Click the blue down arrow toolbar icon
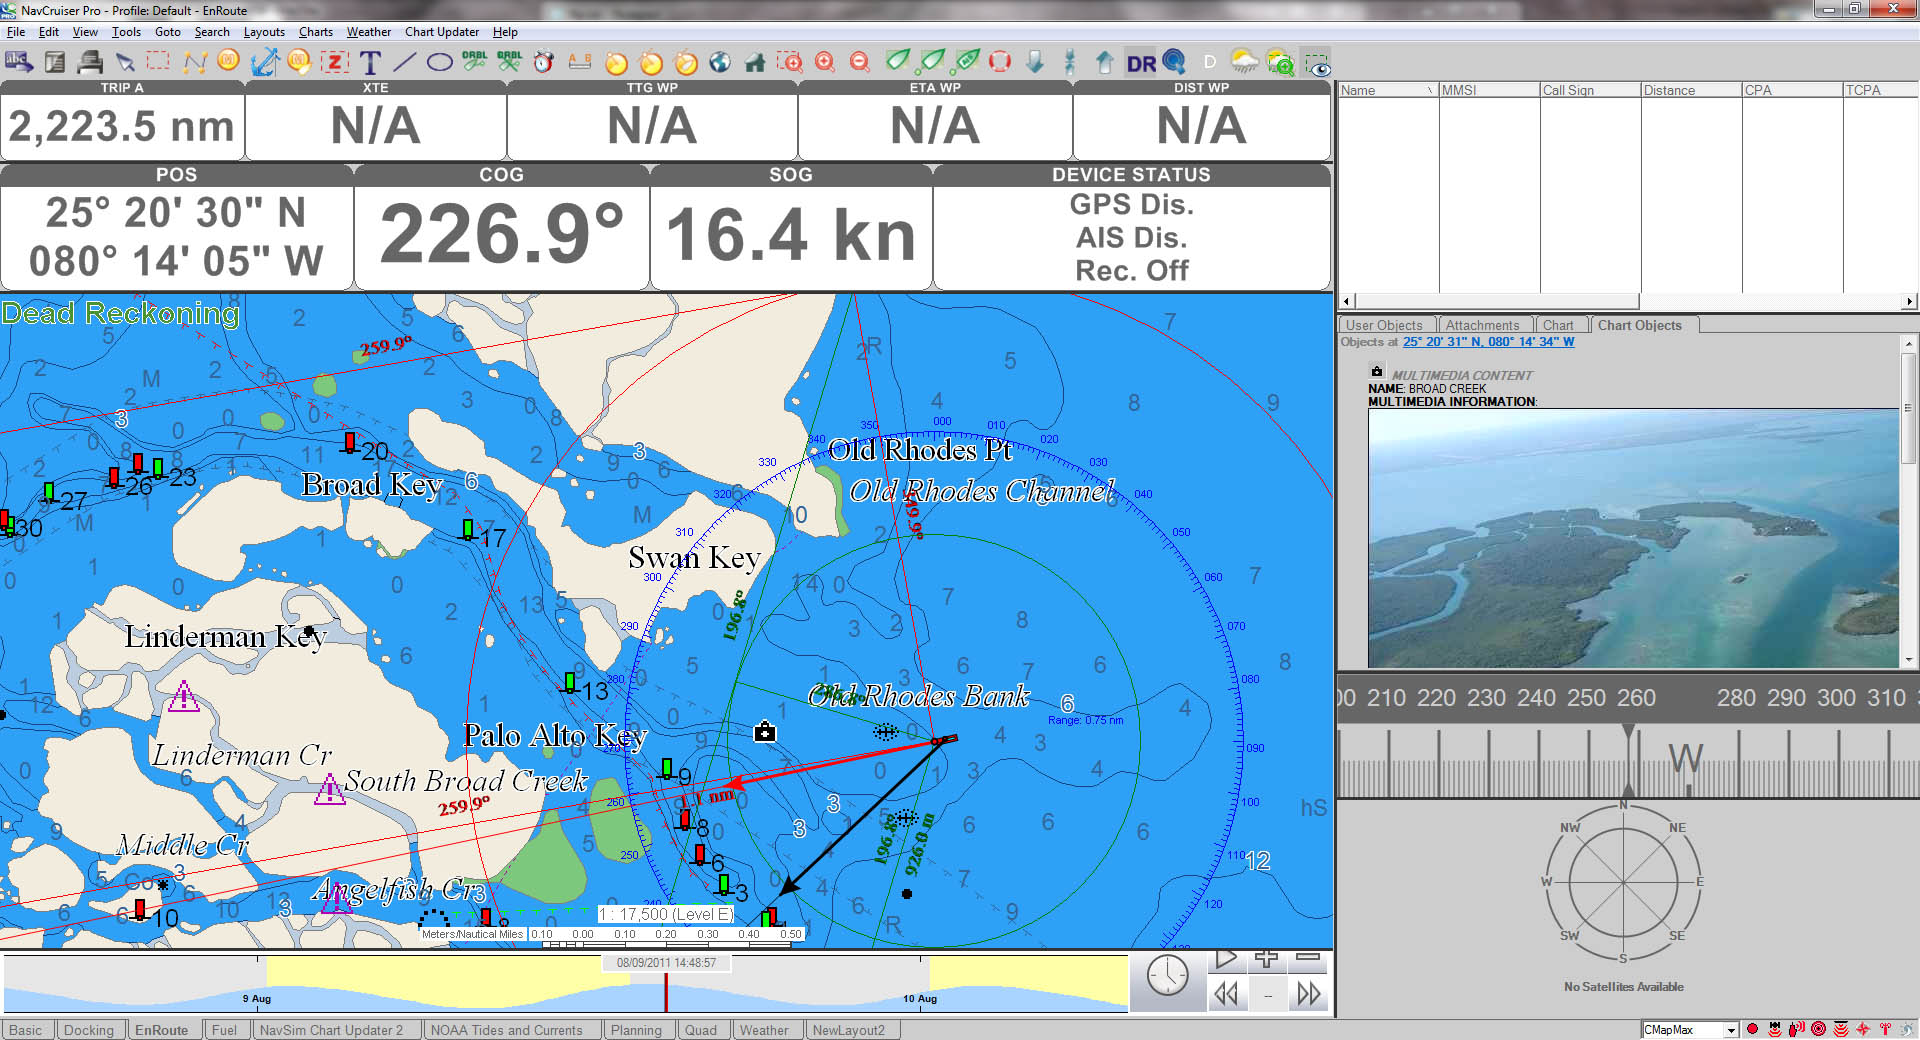 click(1035, 62)
